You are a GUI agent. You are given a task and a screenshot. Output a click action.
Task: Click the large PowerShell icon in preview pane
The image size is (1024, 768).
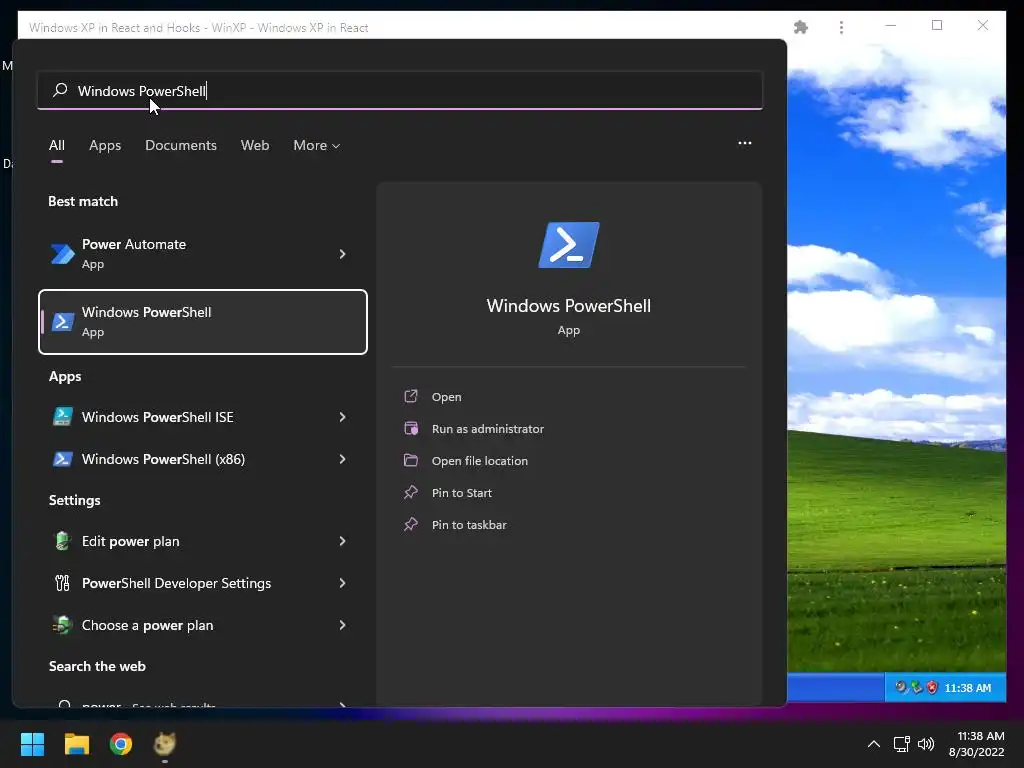tap(569, 245)
